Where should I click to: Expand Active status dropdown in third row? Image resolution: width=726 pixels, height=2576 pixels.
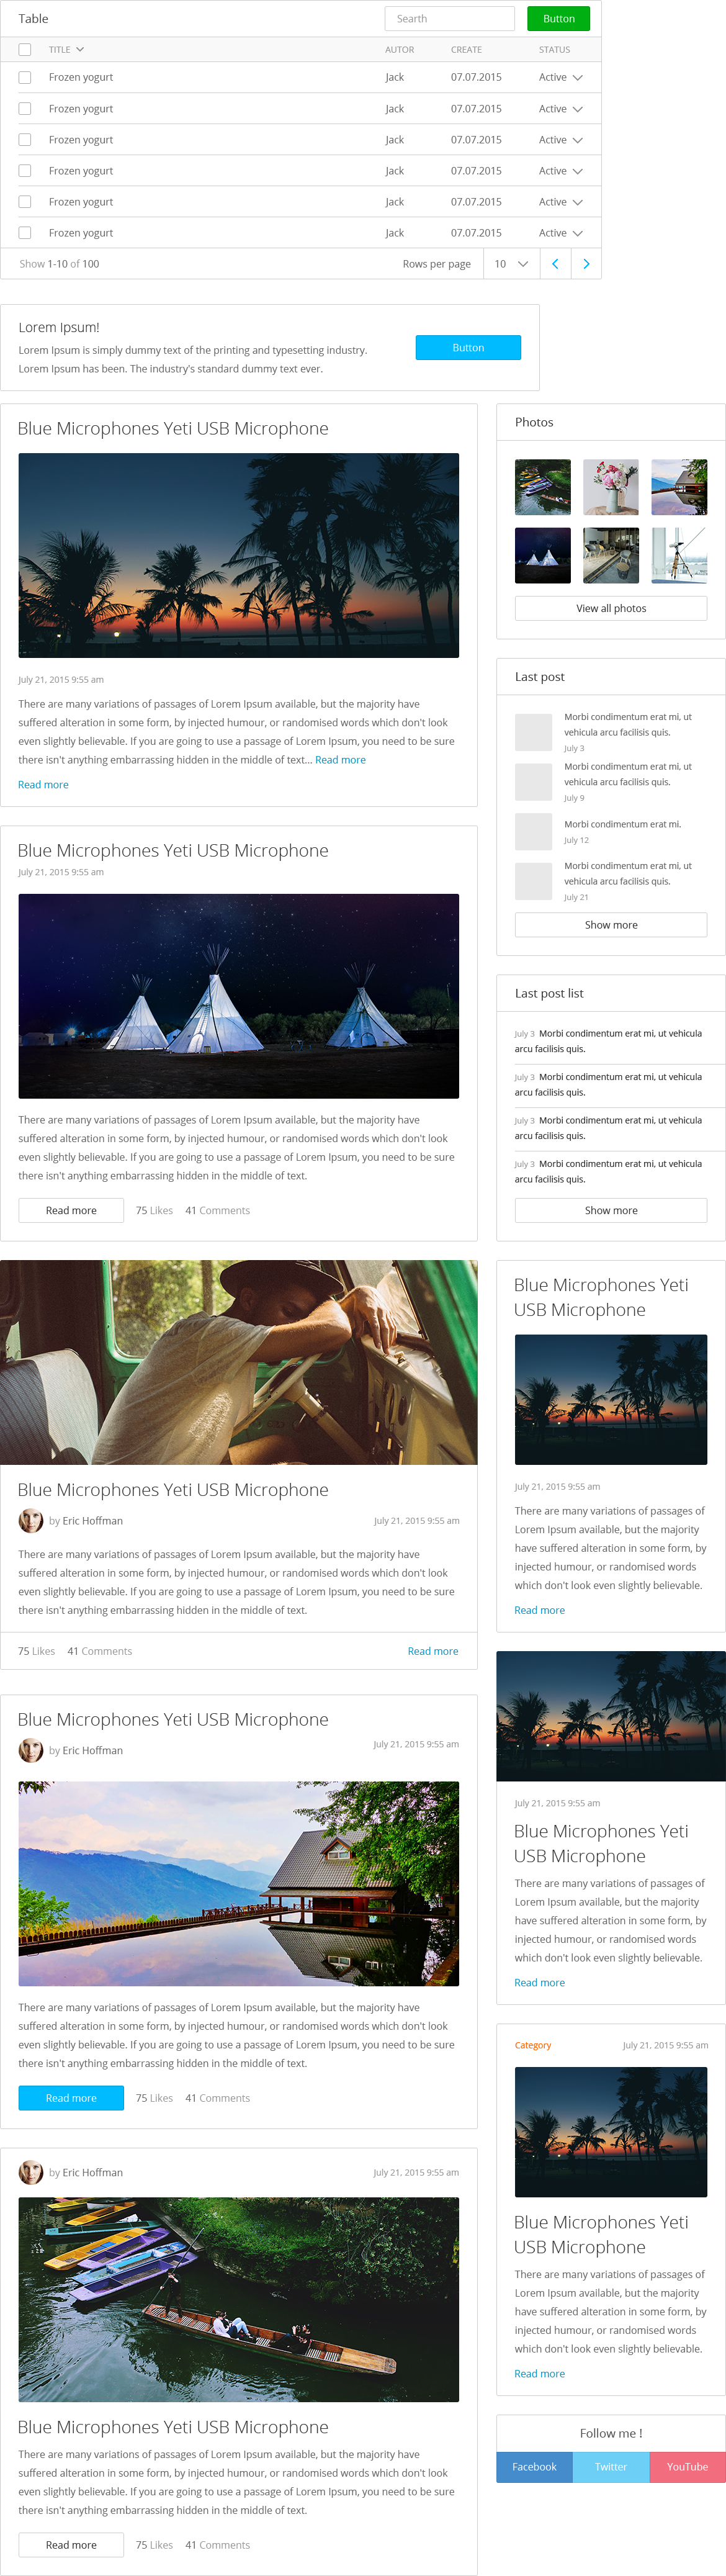click(561, 140)
